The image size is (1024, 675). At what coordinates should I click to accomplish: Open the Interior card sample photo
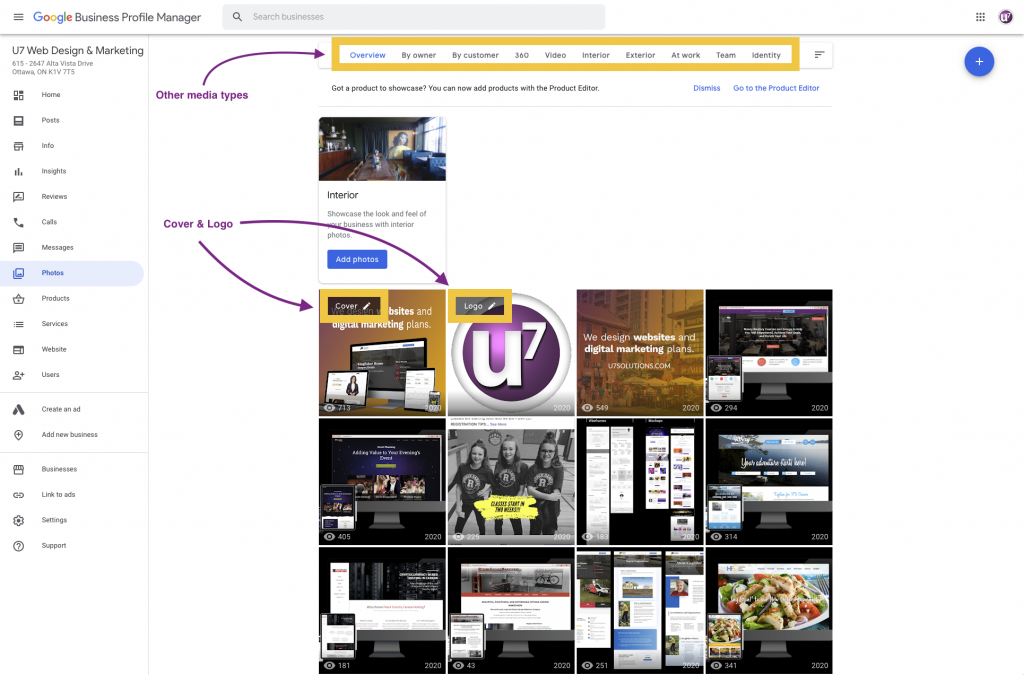(x=382, y=149)
